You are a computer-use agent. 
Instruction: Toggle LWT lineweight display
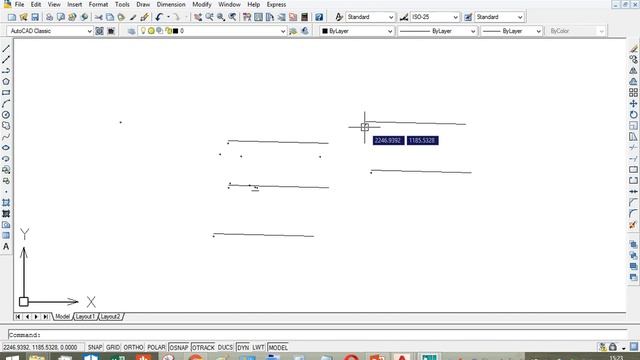(258, 347)
